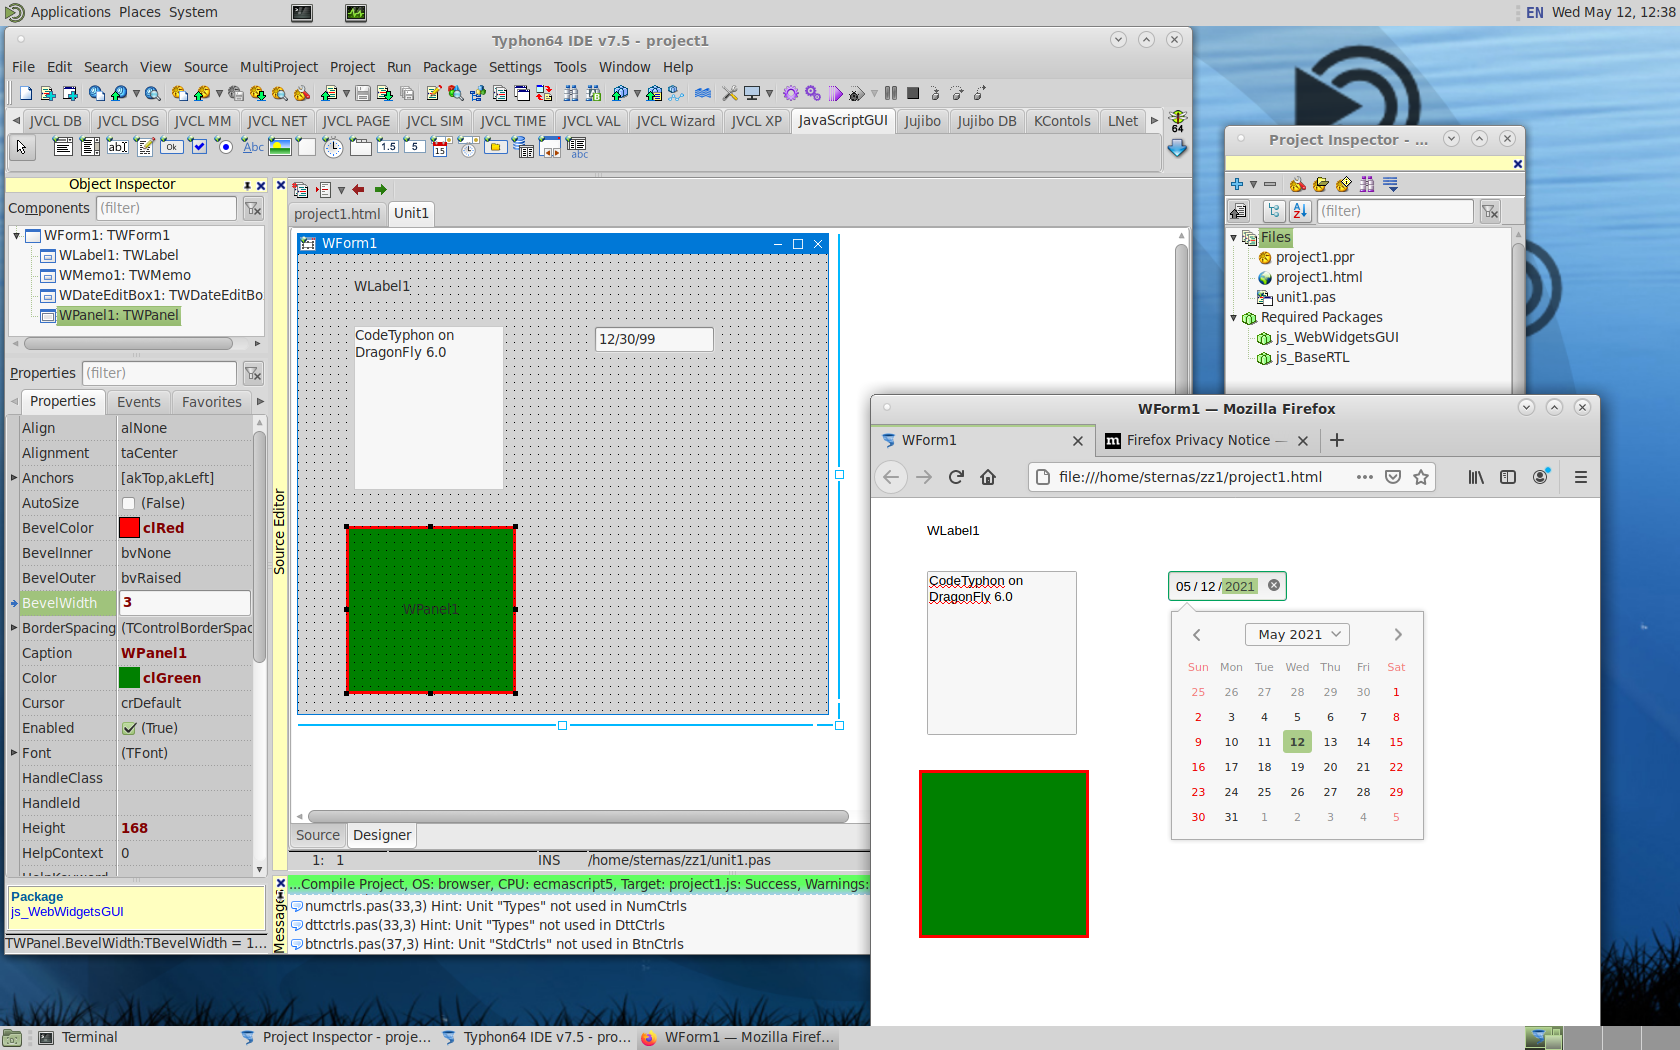Select the image component in the palette
This screenshot has height=1050, width=1680.
click(x=280, y=147)
